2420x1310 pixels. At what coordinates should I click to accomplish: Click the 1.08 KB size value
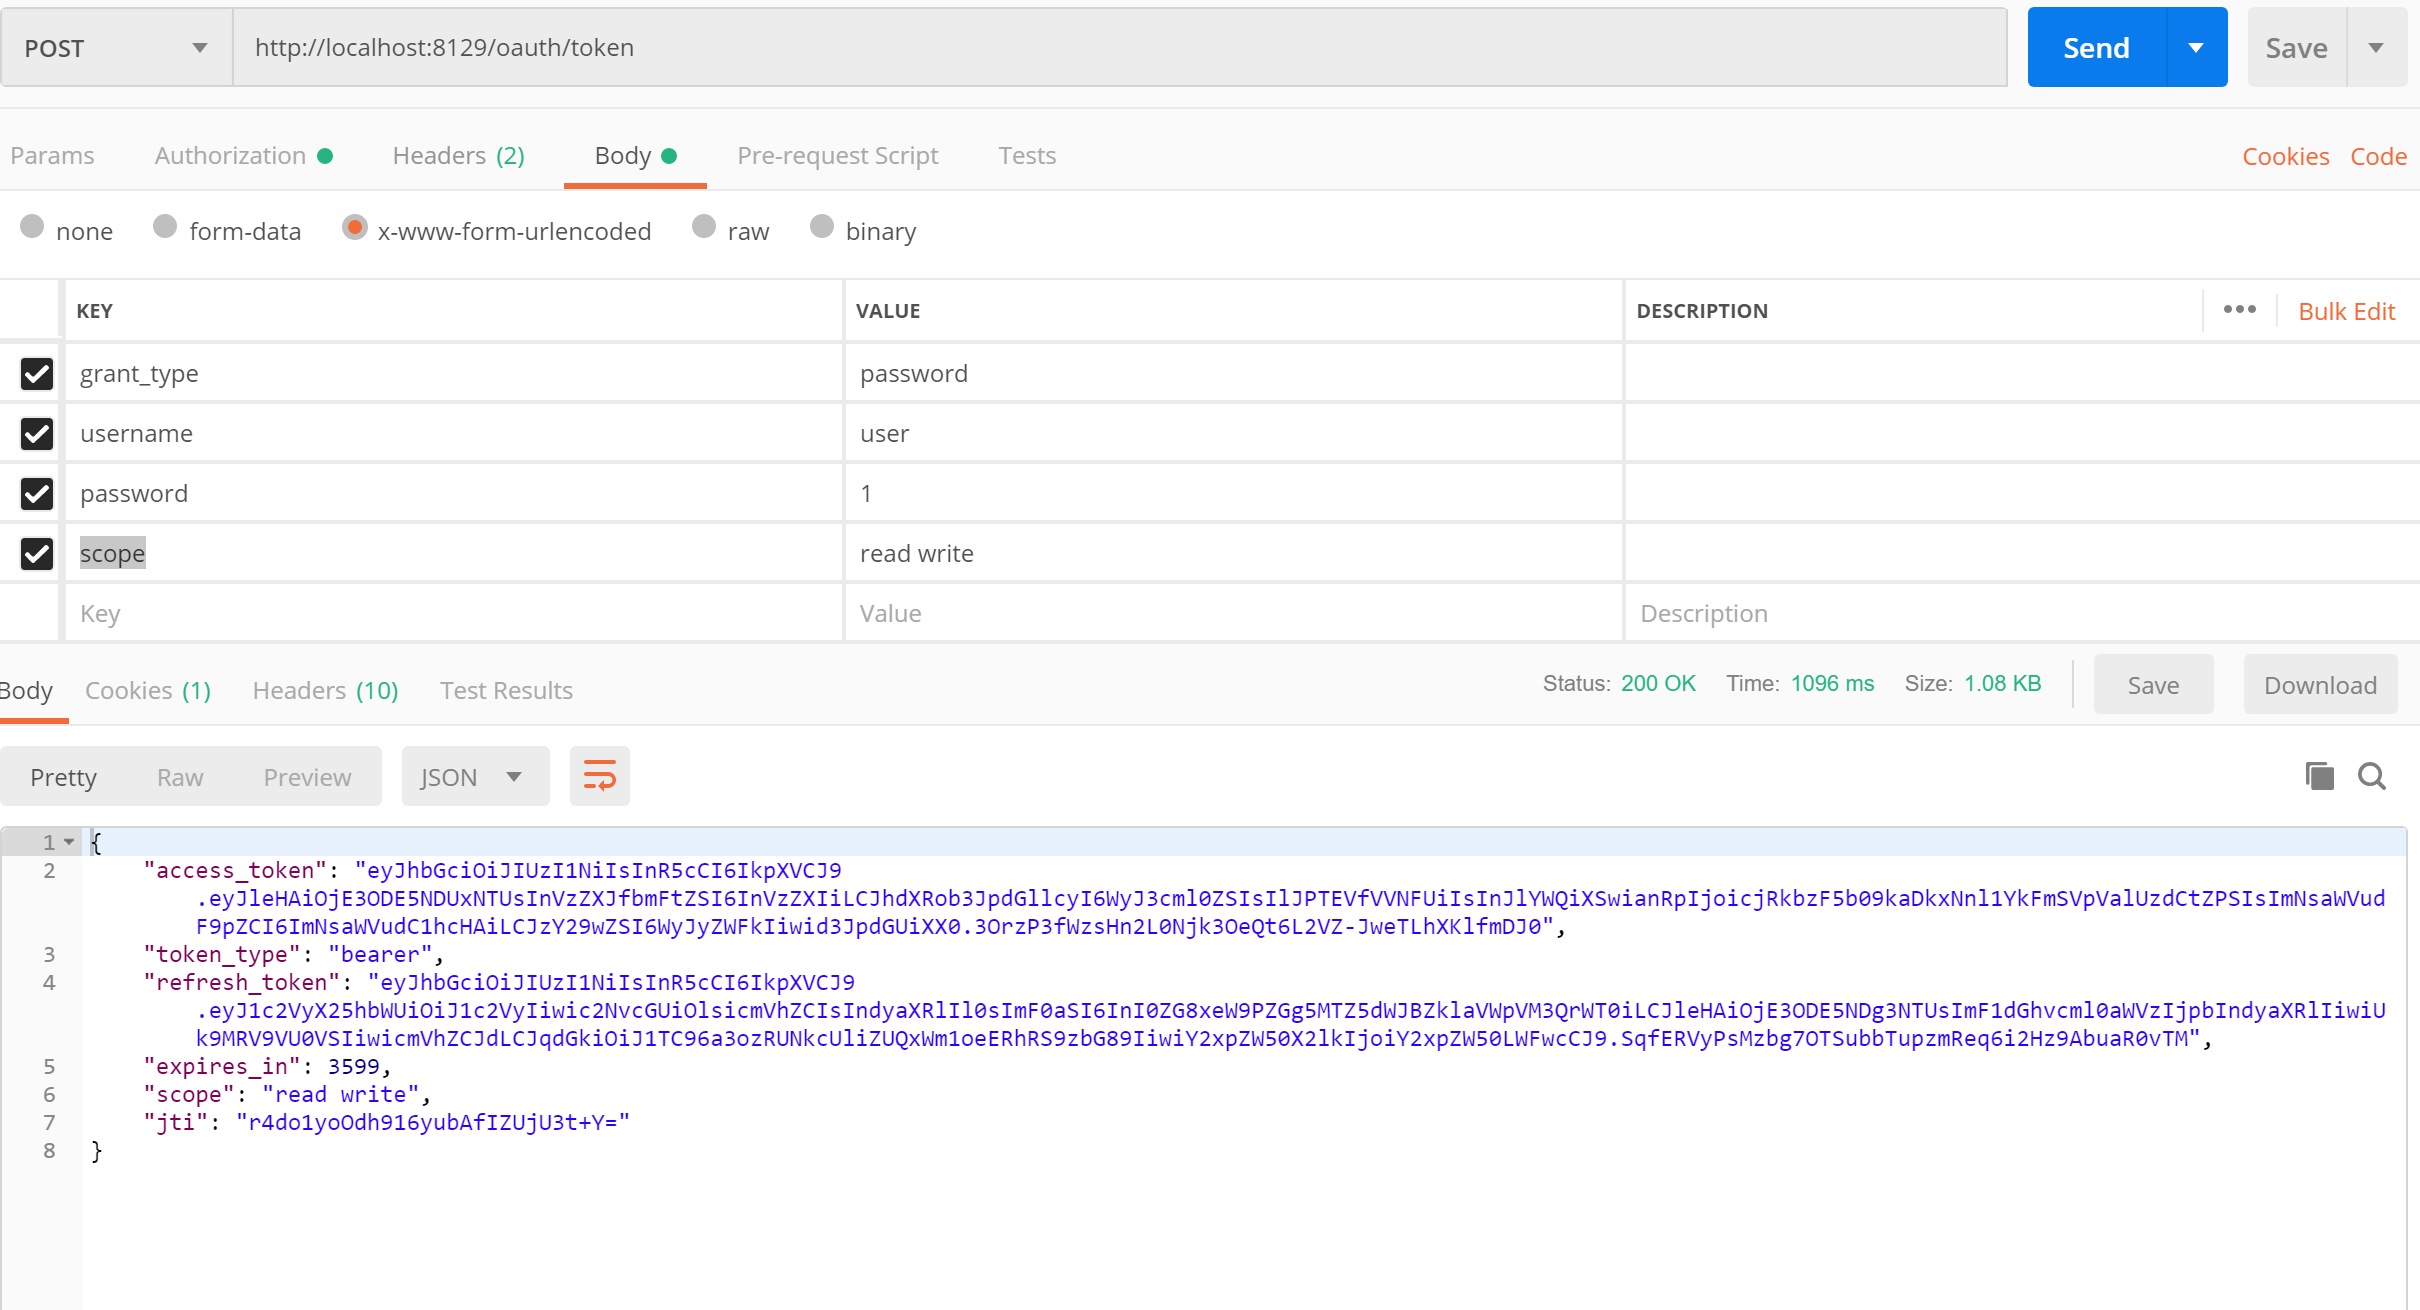pos(2002,684)
